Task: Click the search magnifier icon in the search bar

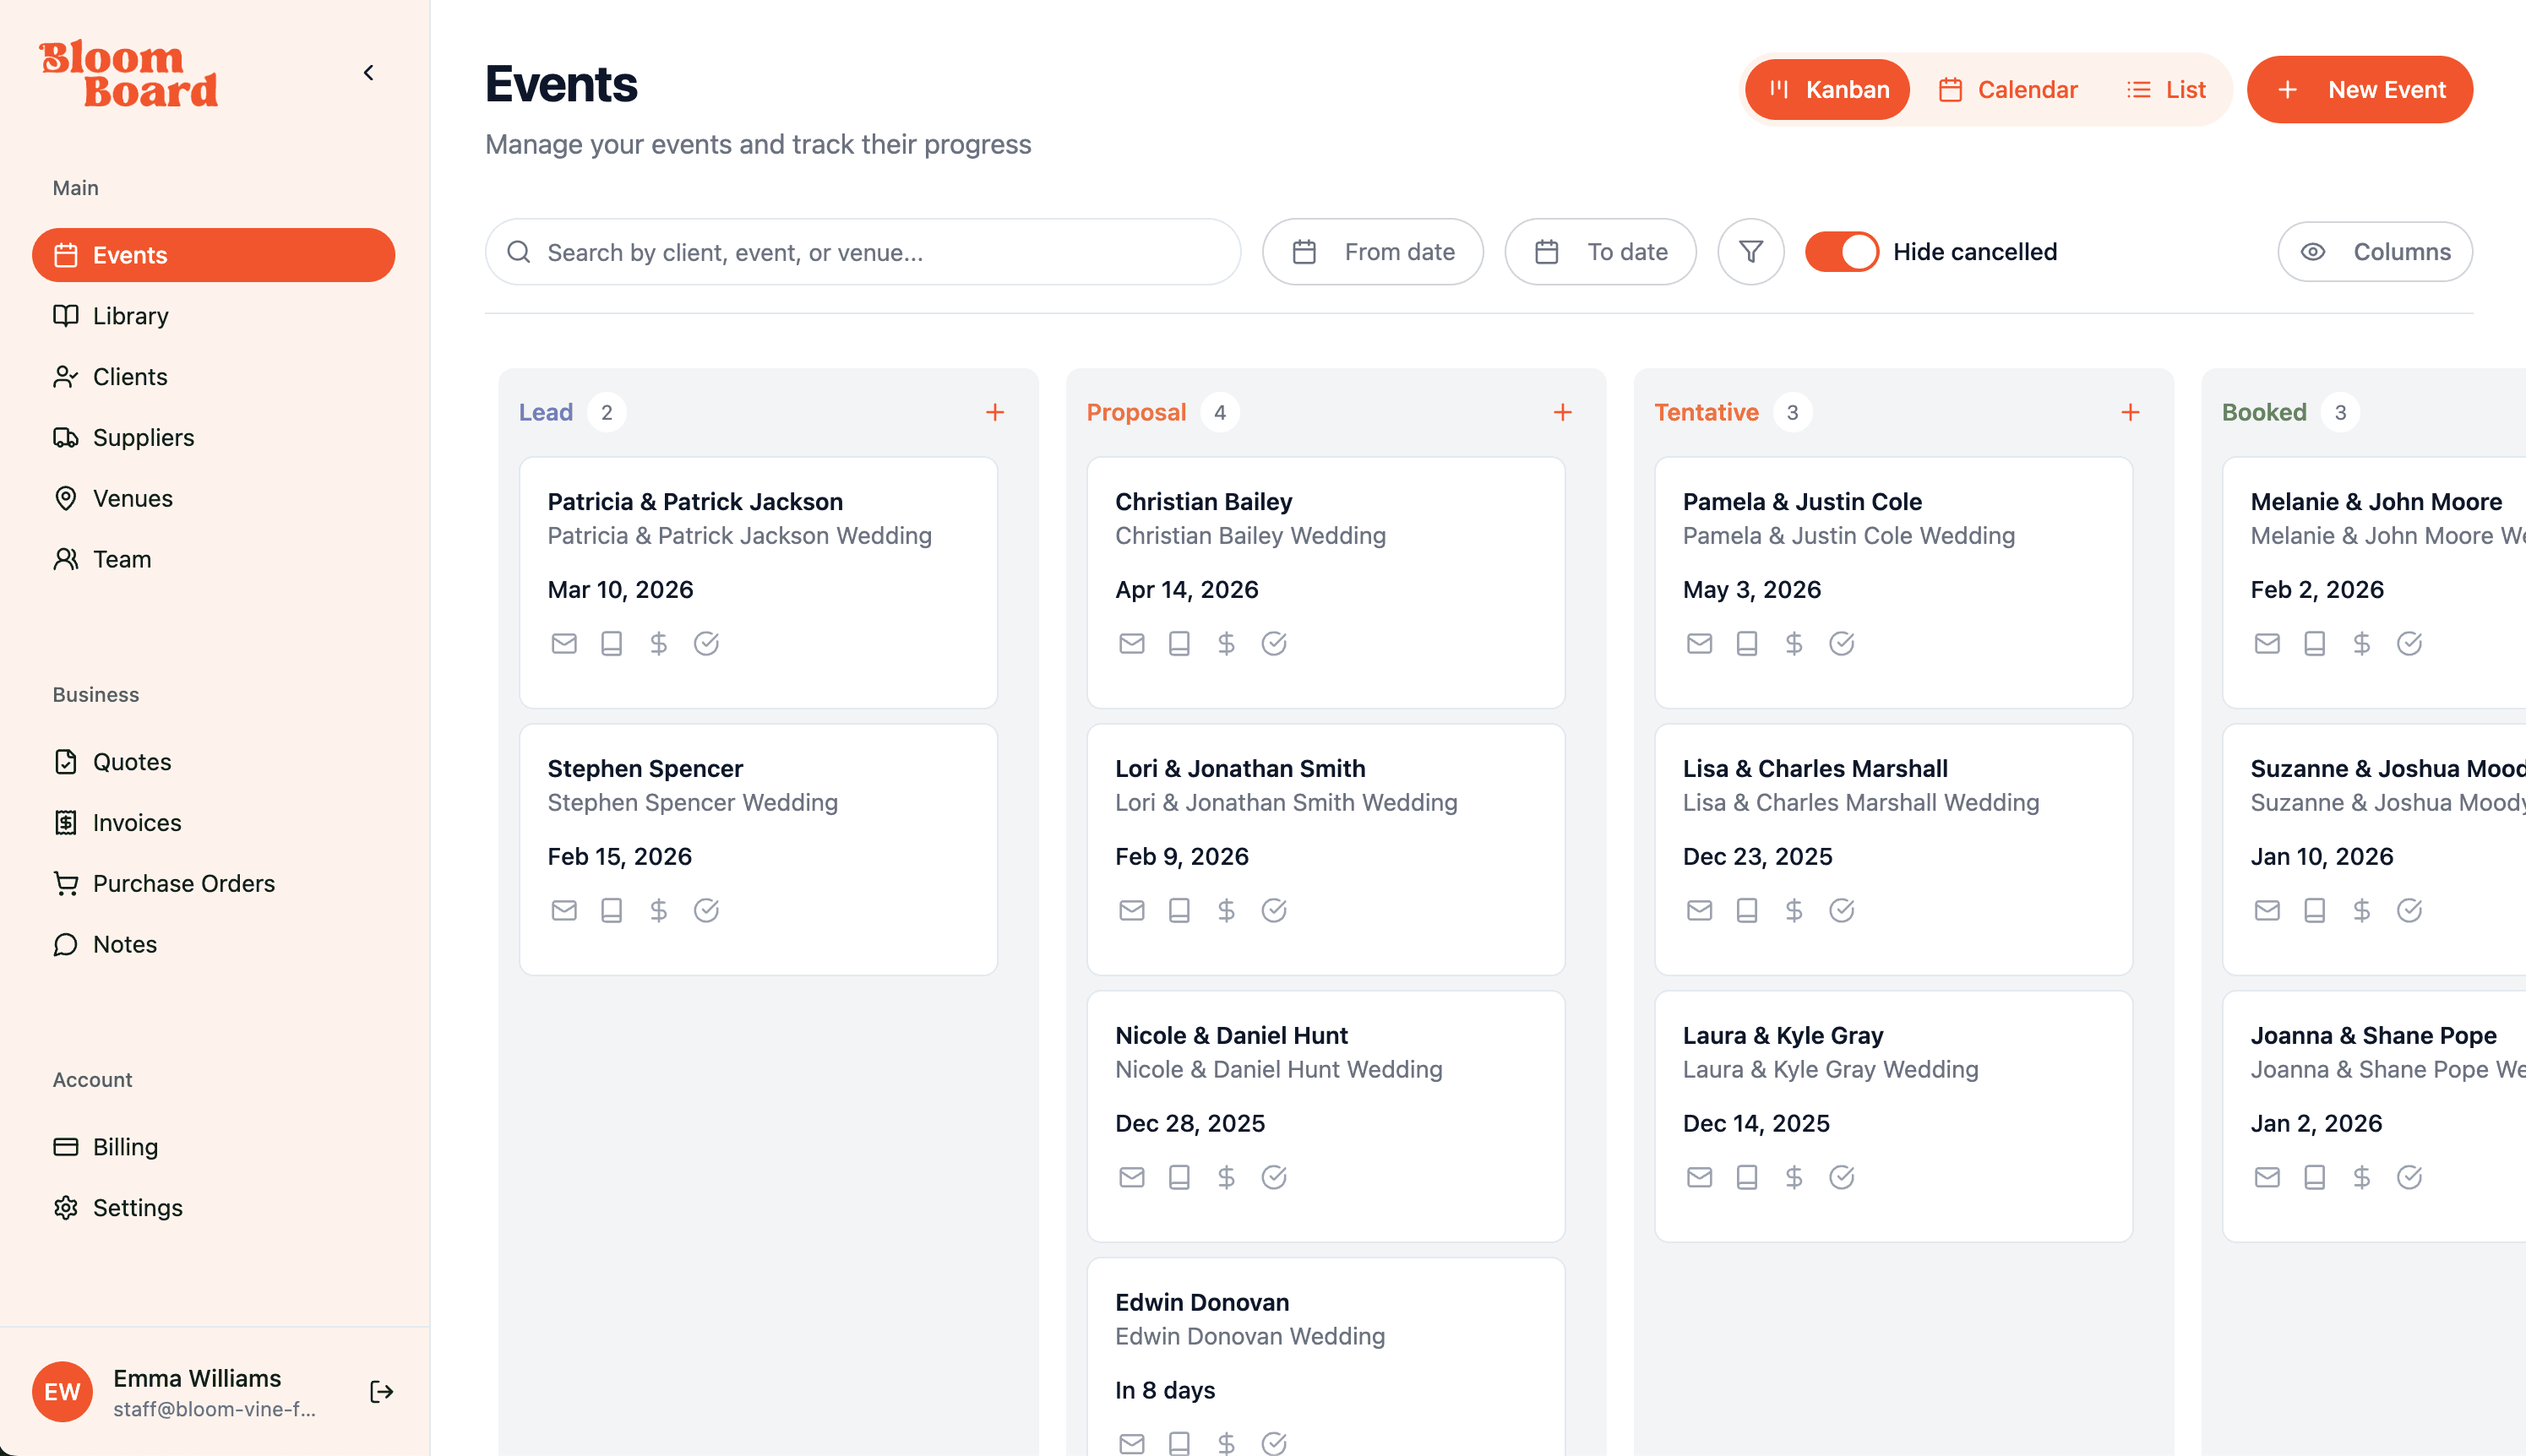Action: pos(519,251)
